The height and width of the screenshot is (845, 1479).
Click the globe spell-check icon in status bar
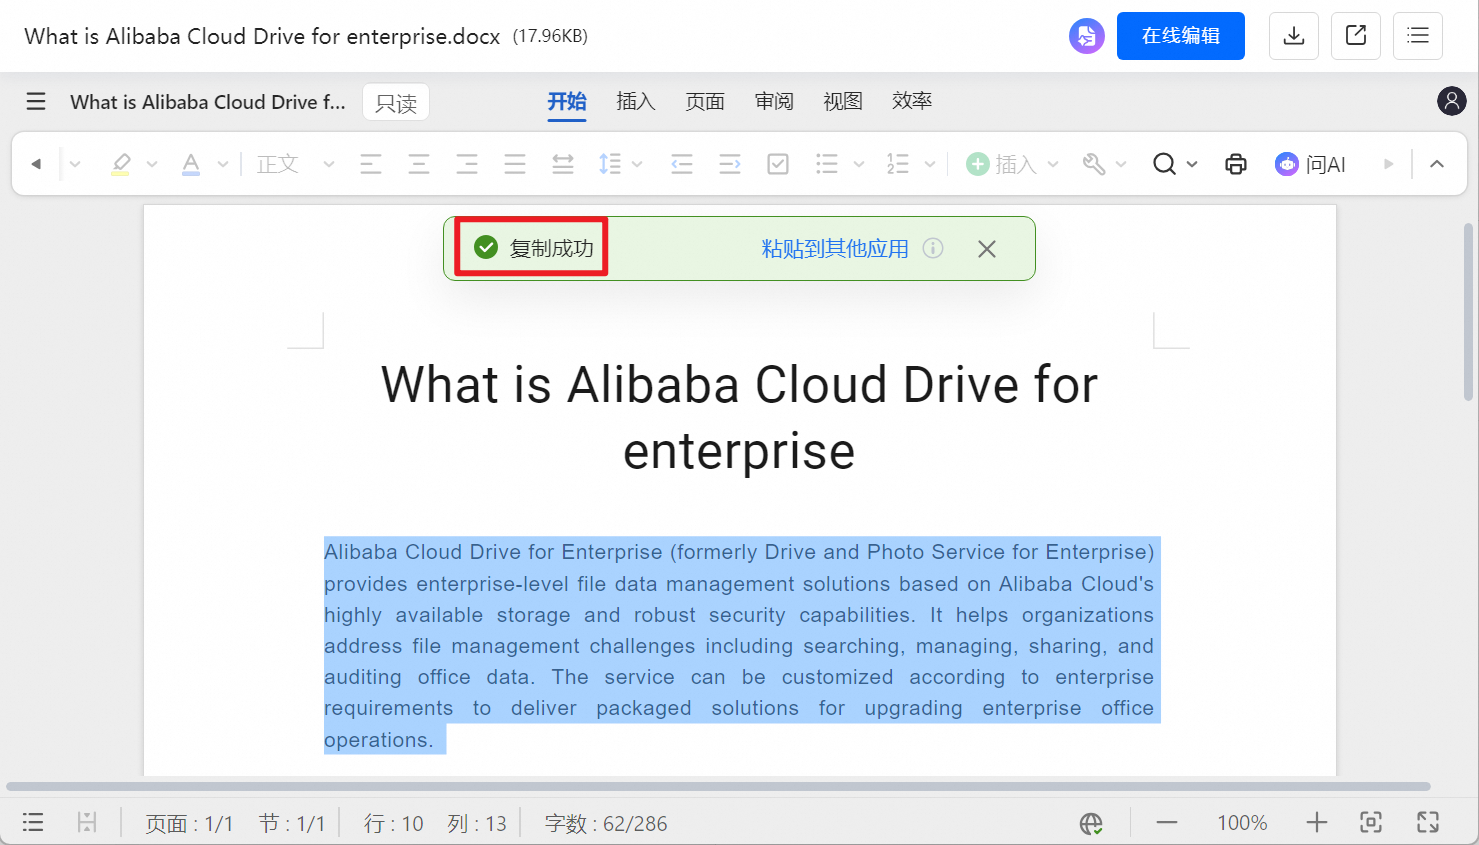pyautogui.click(x=1091, y=823)
